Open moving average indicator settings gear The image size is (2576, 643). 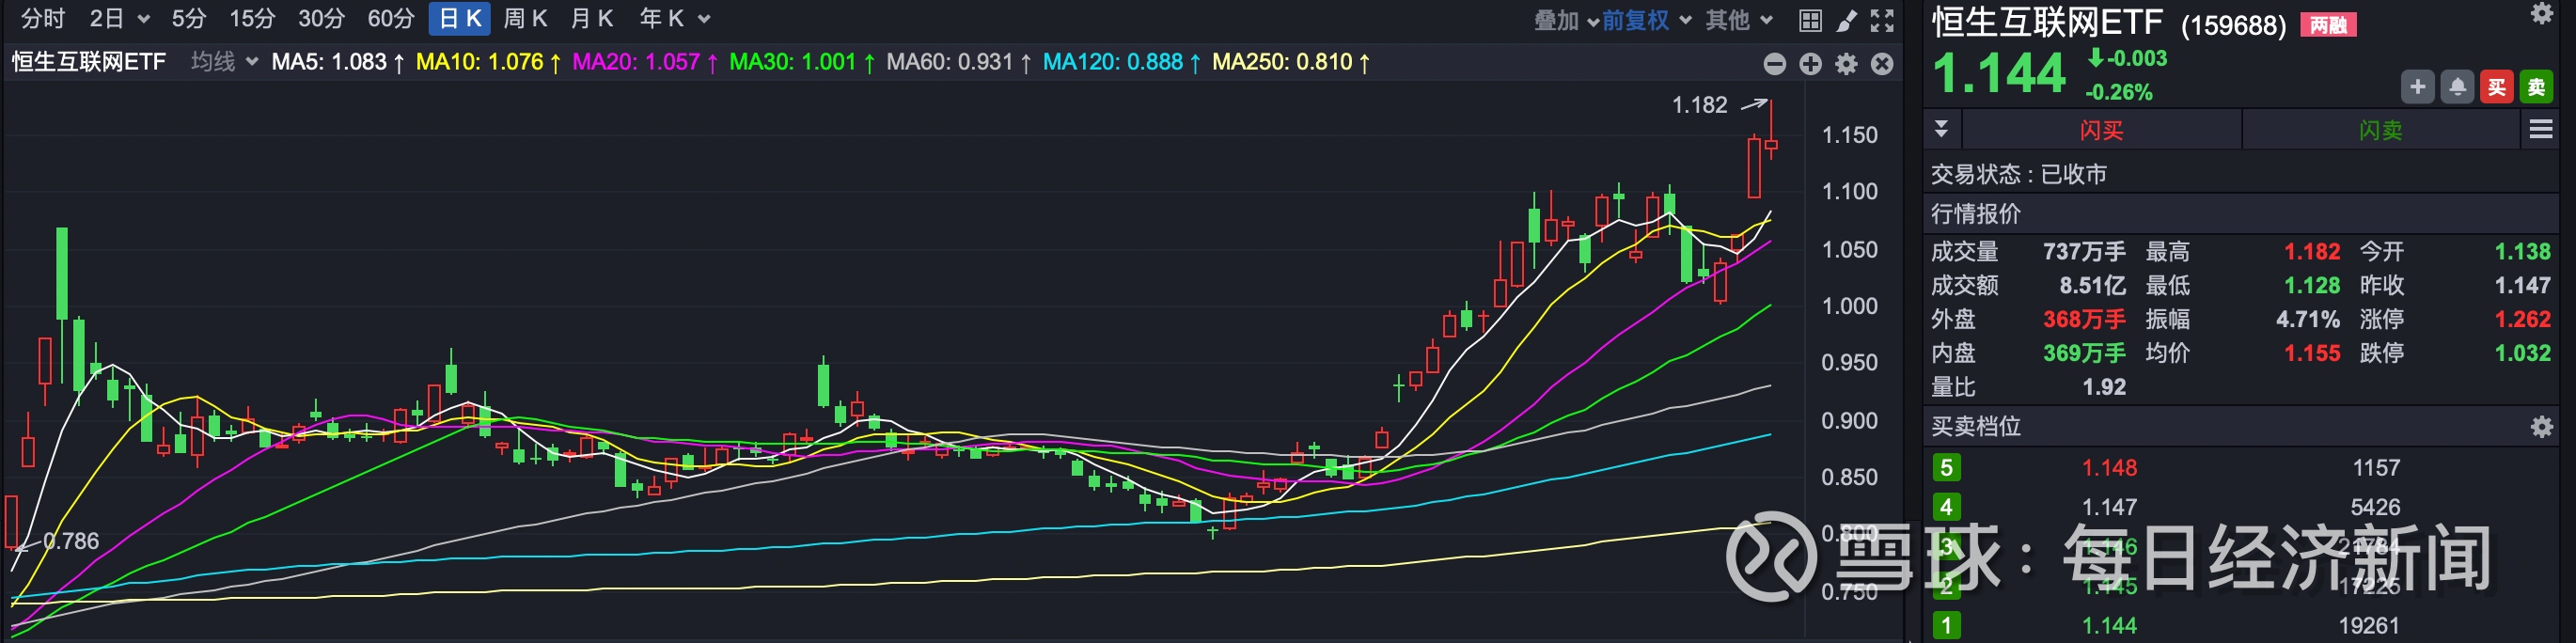1847,64
